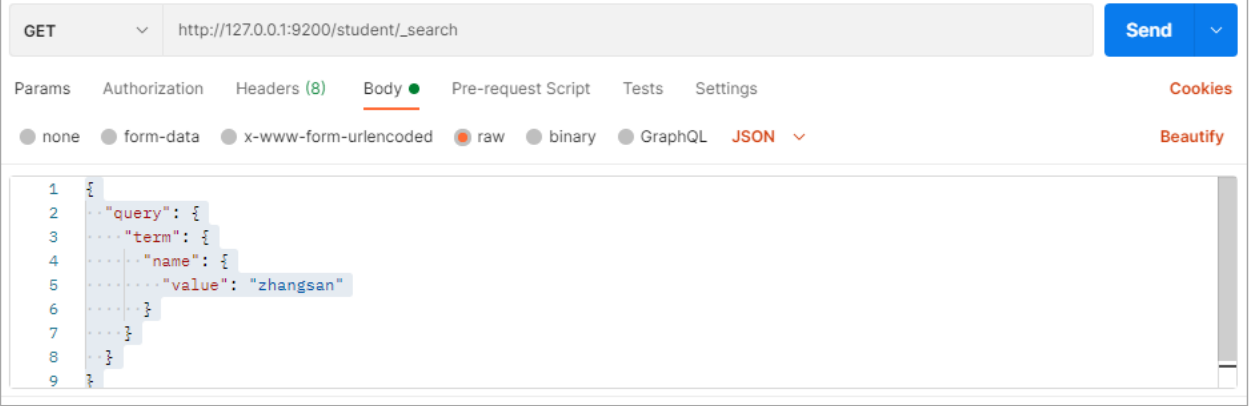This screenshot has width=1250, height=406.
Task: Click the Send button
Action: point(1148,30)
